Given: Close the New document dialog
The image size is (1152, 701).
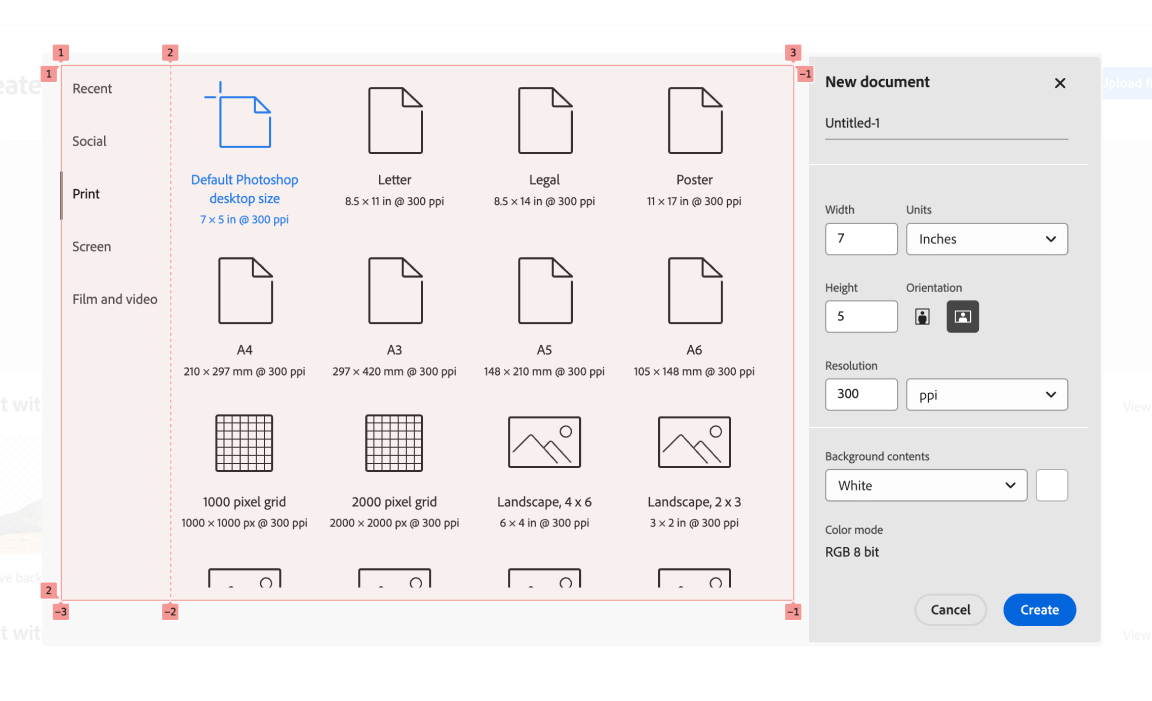Looking at the screenshot, I should 1060,83.
